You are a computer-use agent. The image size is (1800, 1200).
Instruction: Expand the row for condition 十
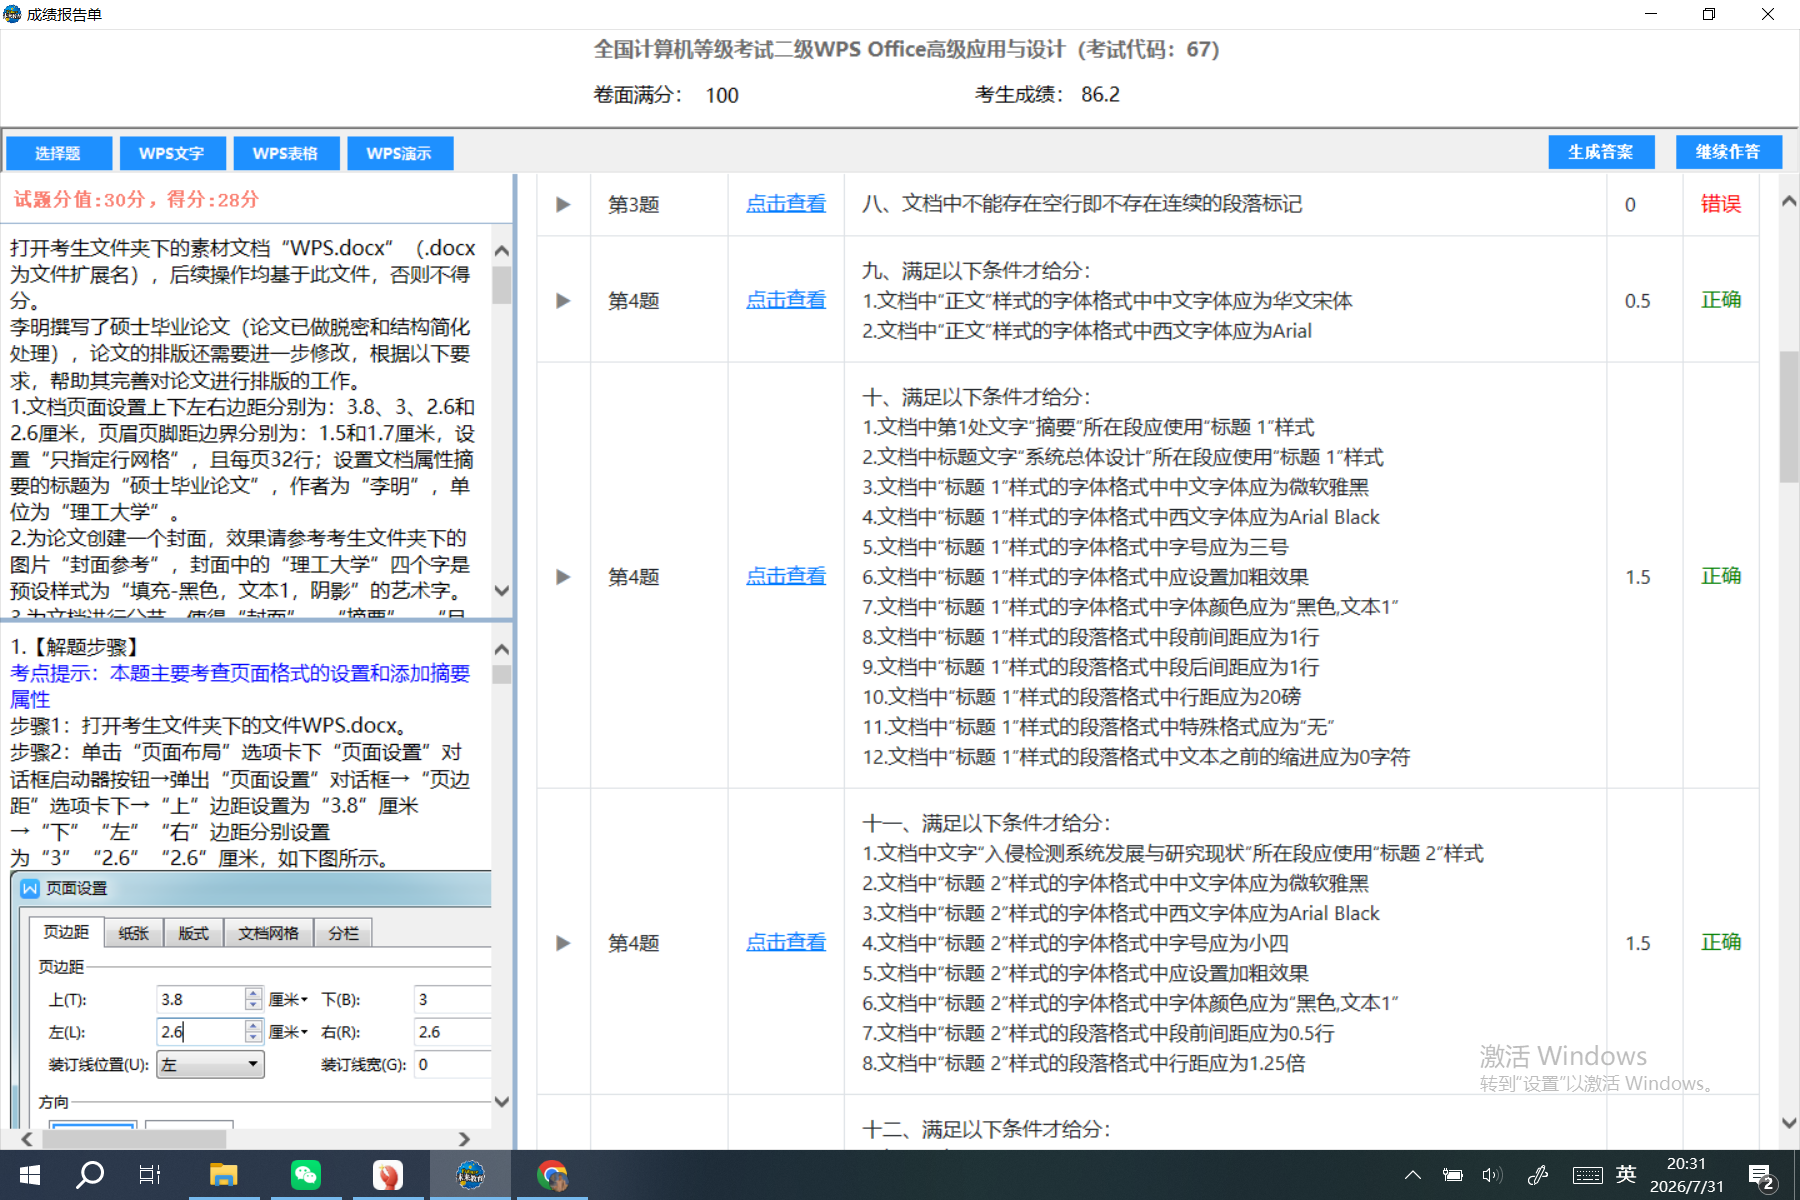tap(563, 576)
